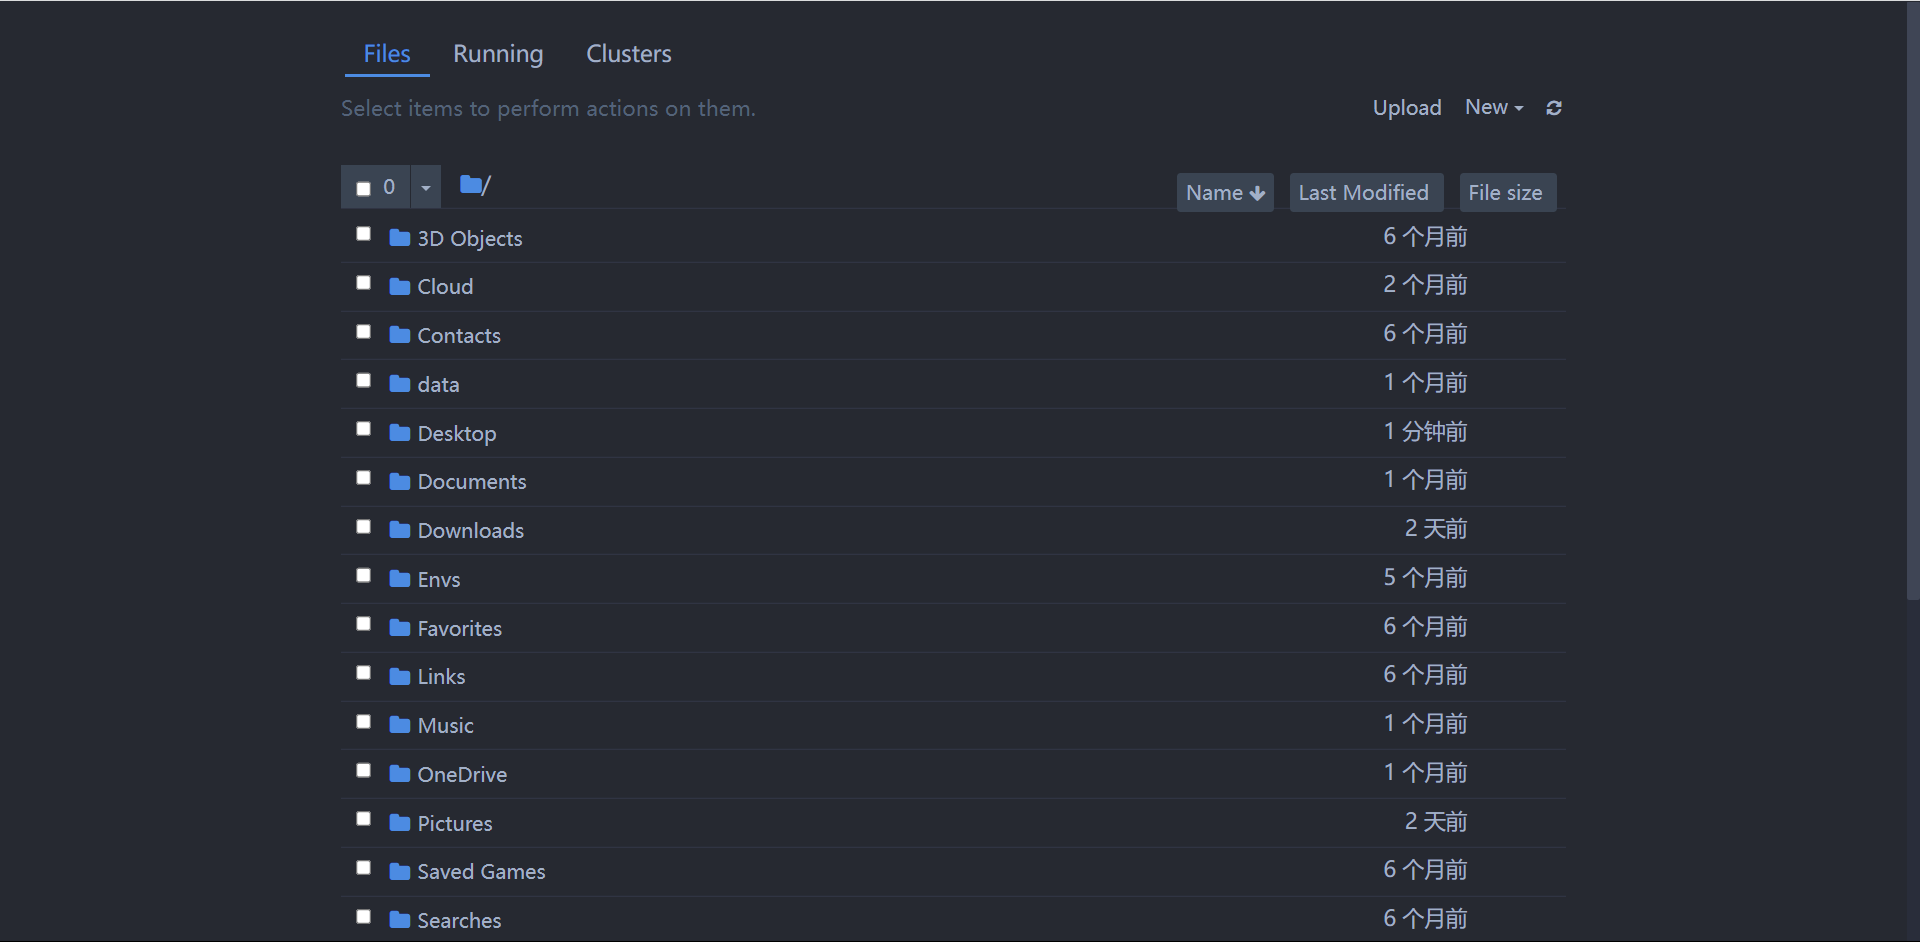The width and height of the screenshot is (1920, 942).
Task: Sort by Name column
Action: [x=1225, y=192]
